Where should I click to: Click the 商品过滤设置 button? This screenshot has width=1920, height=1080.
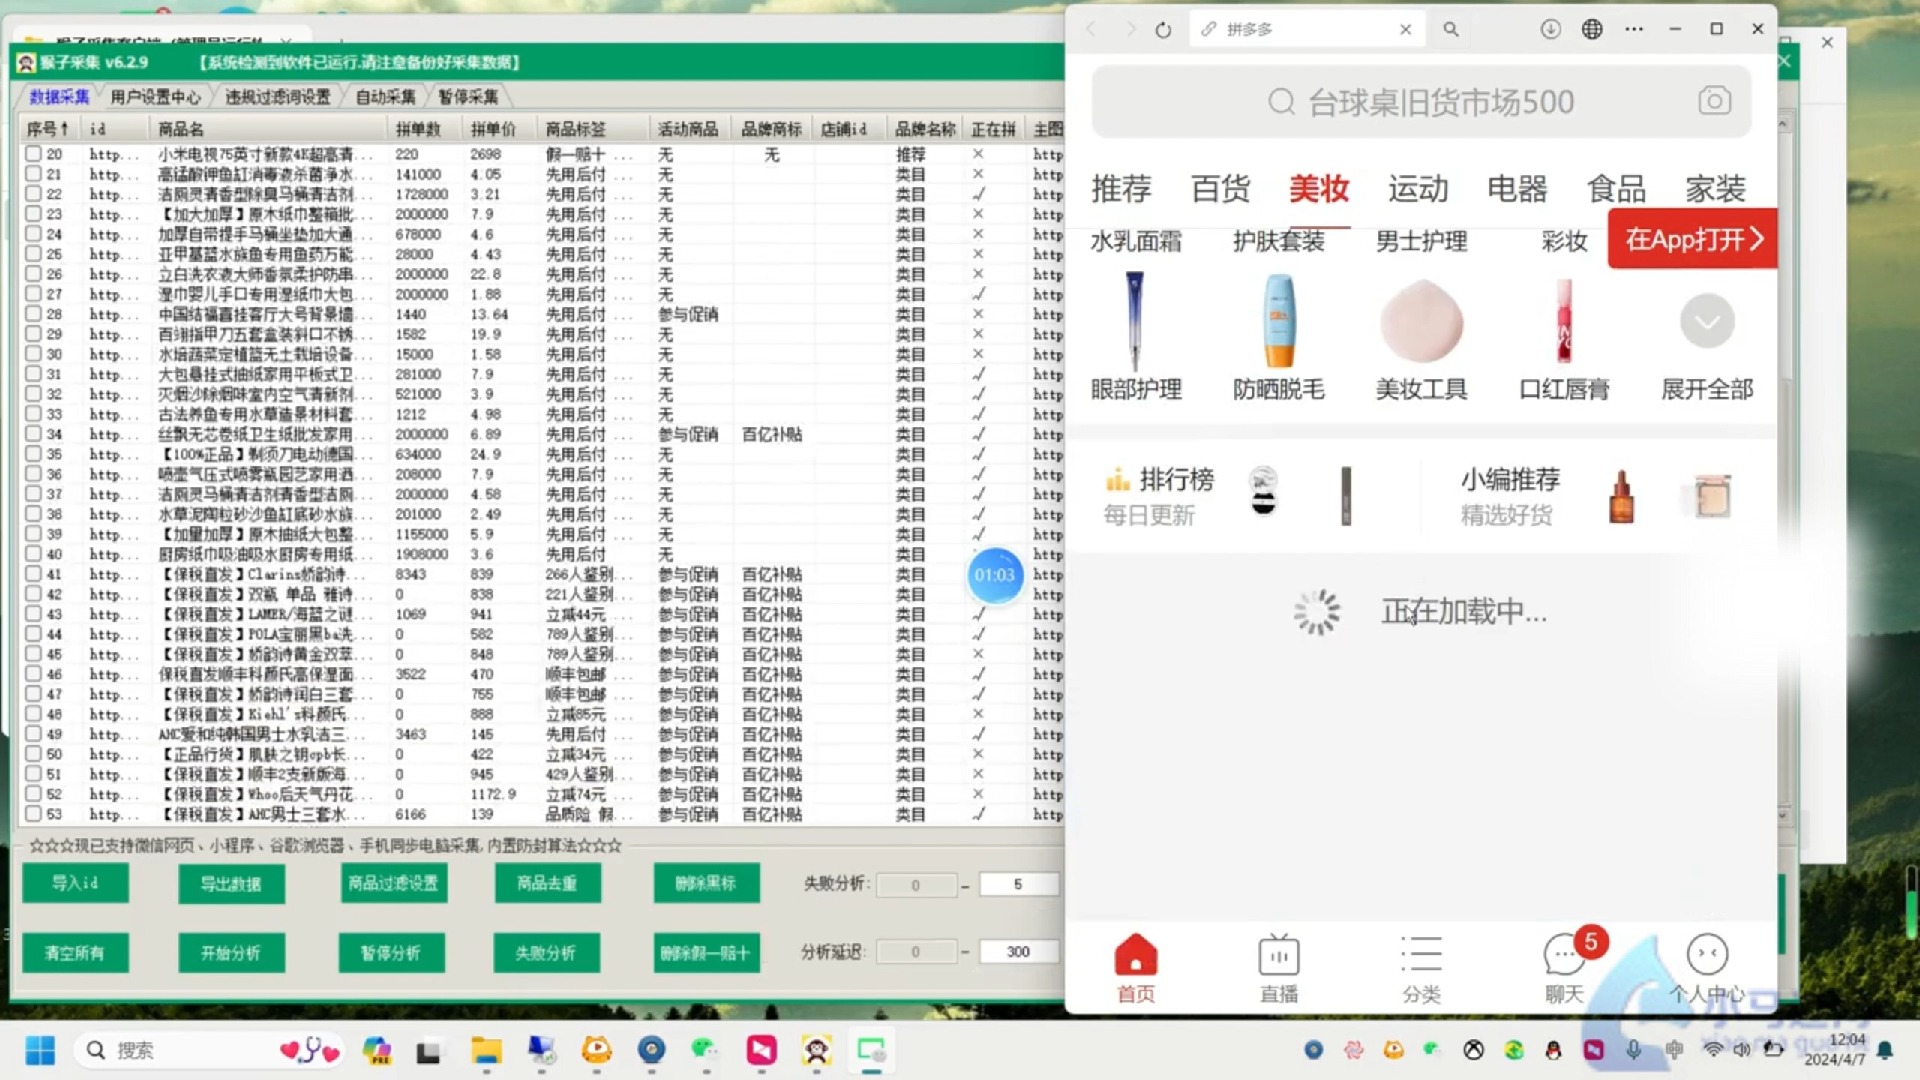point(393,883)
